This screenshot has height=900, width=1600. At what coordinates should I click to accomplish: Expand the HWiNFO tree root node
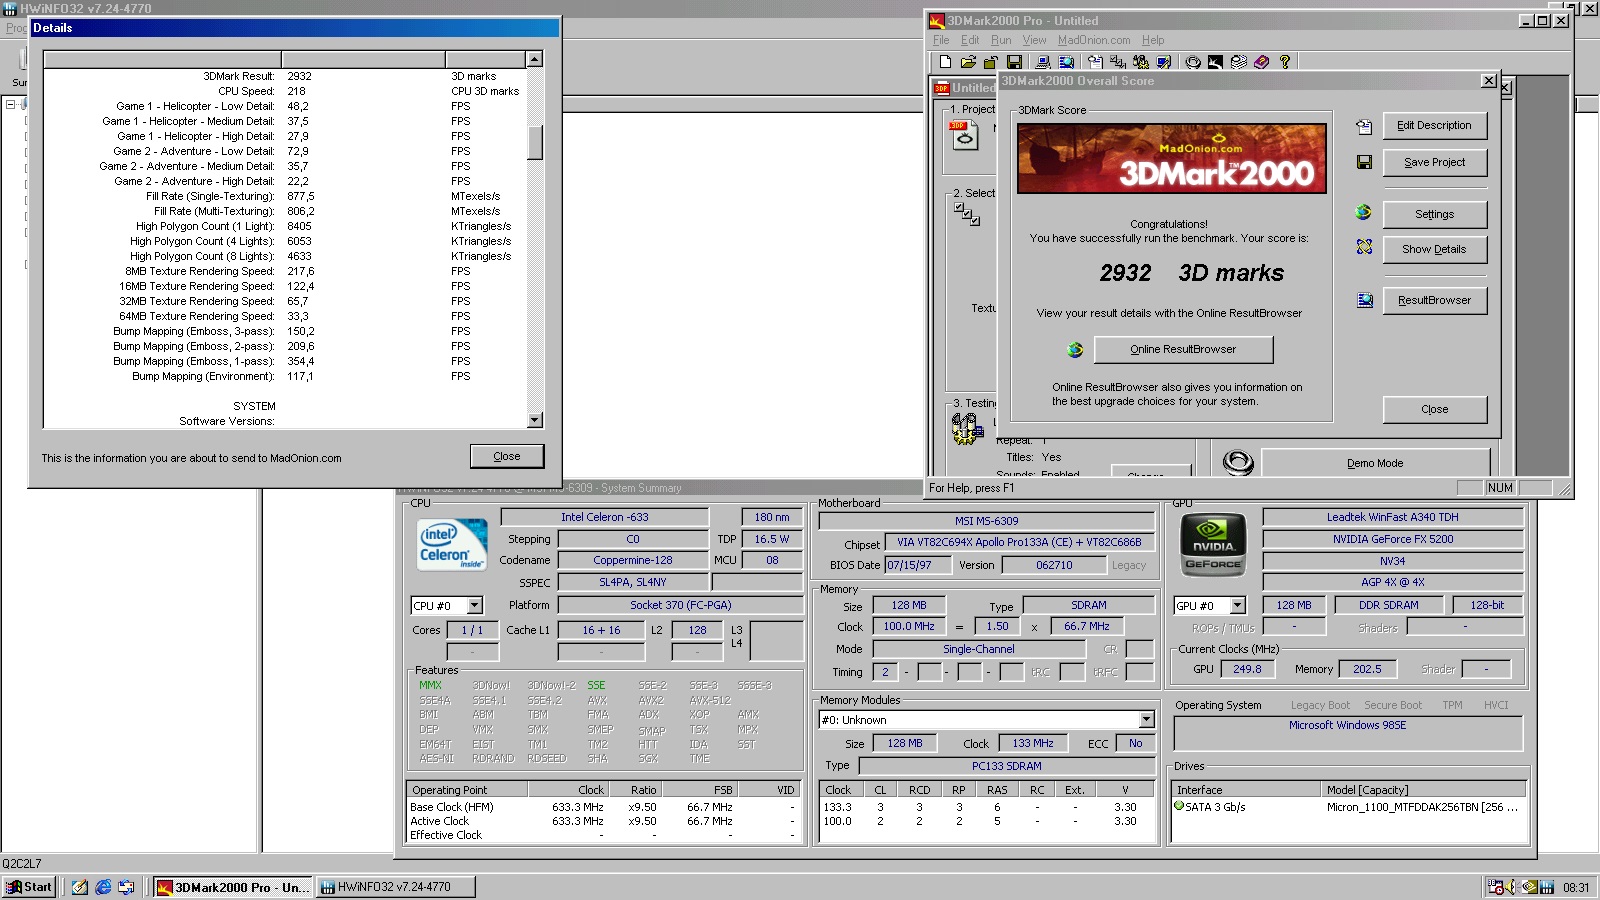(10, 104)
